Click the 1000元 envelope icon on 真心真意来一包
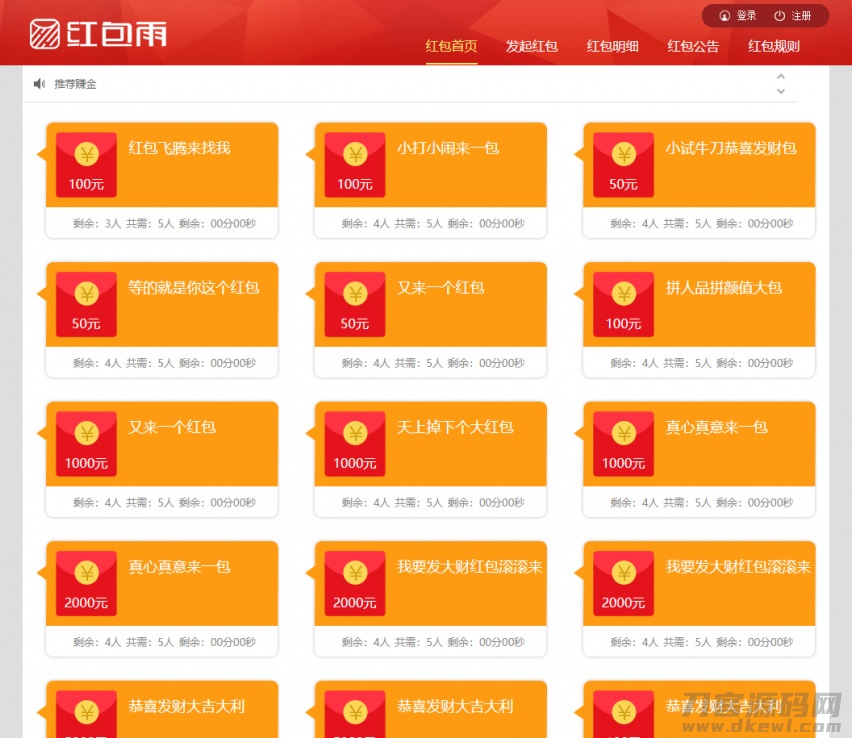 (623, 444)
